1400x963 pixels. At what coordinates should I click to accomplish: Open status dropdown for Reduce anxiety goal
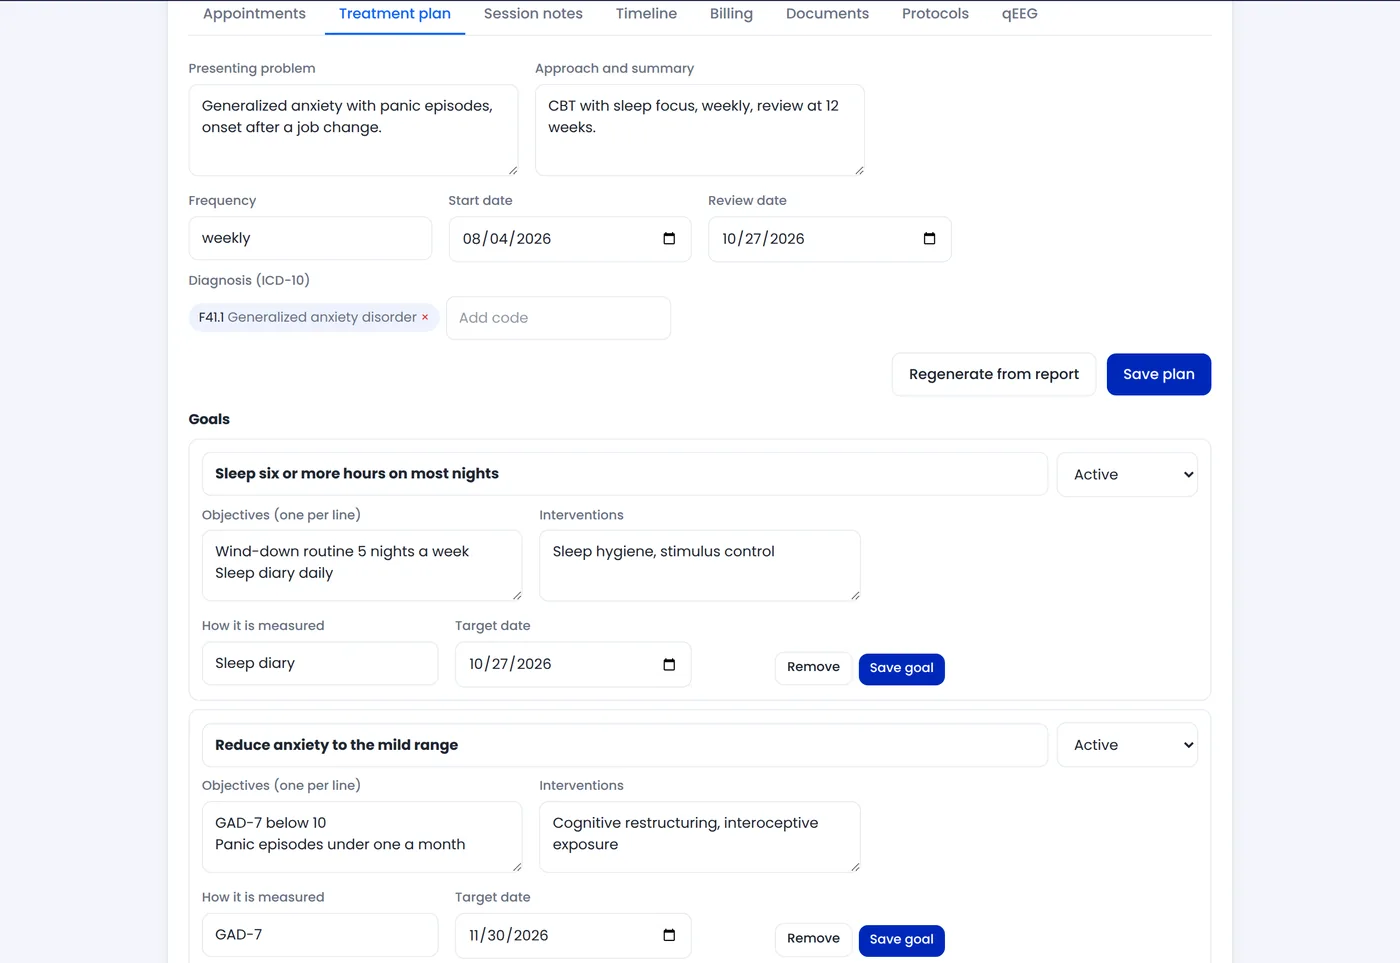pyautogui.click(x=1127, y=745)
